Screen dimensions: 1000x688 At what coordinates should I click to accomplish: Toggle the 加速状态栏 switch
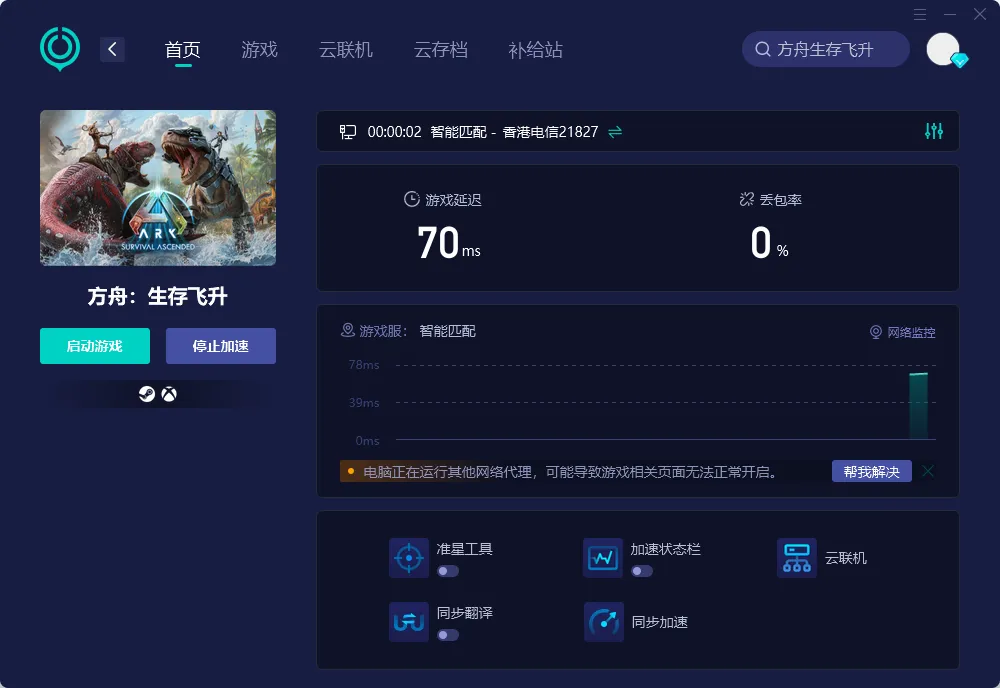[642, 571]
